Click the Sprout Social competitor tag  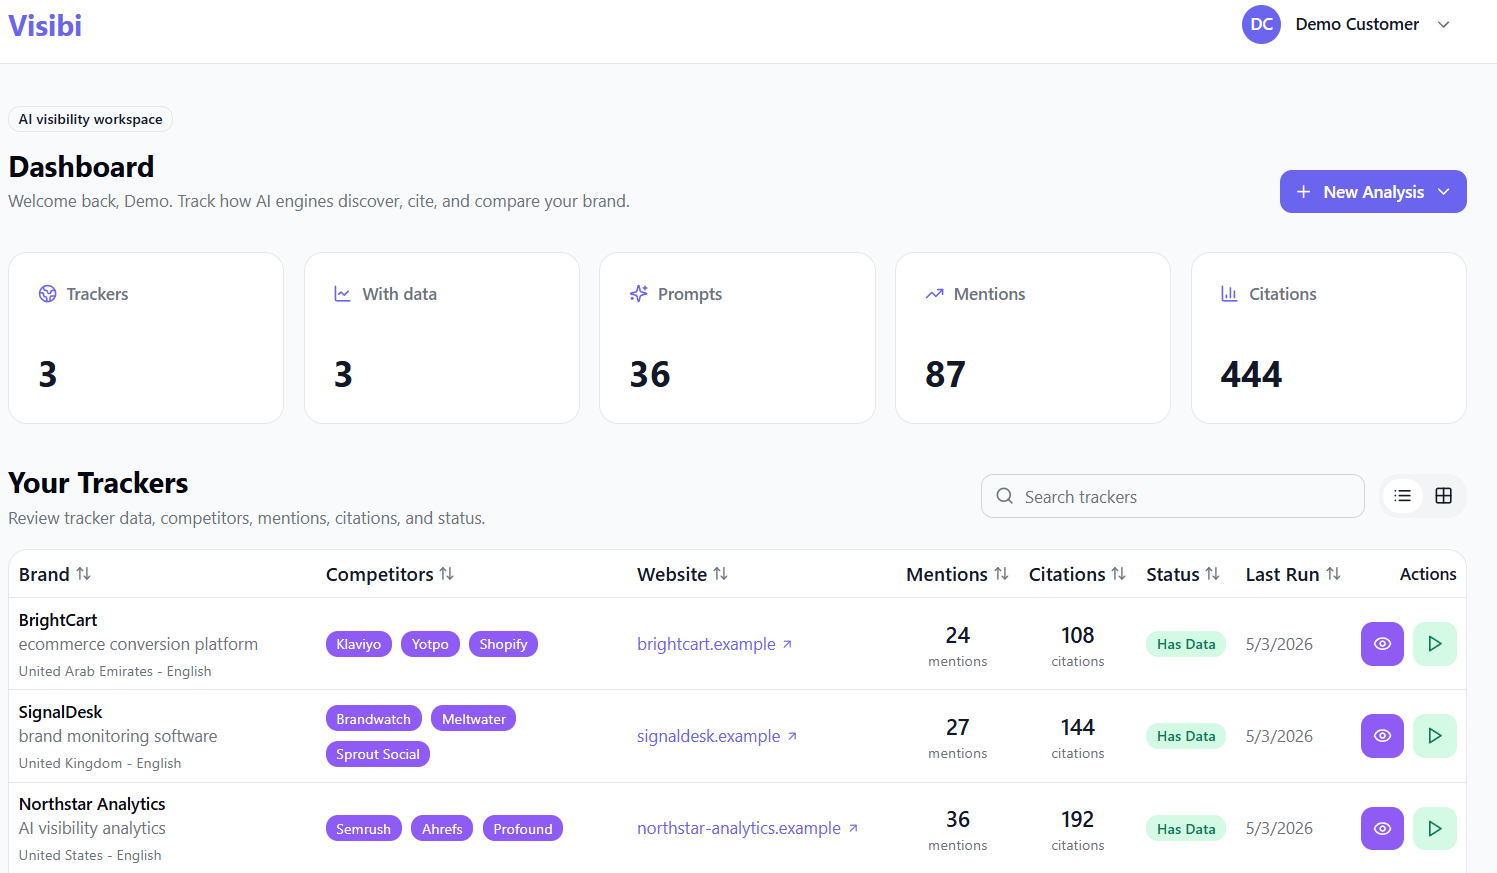click(x=378, y=754)
